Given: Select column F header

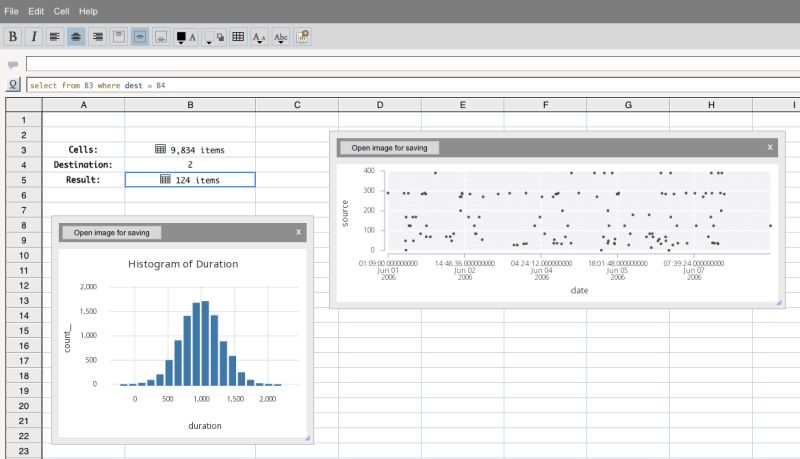Looking at the screenshot, I should coord(545,105).
